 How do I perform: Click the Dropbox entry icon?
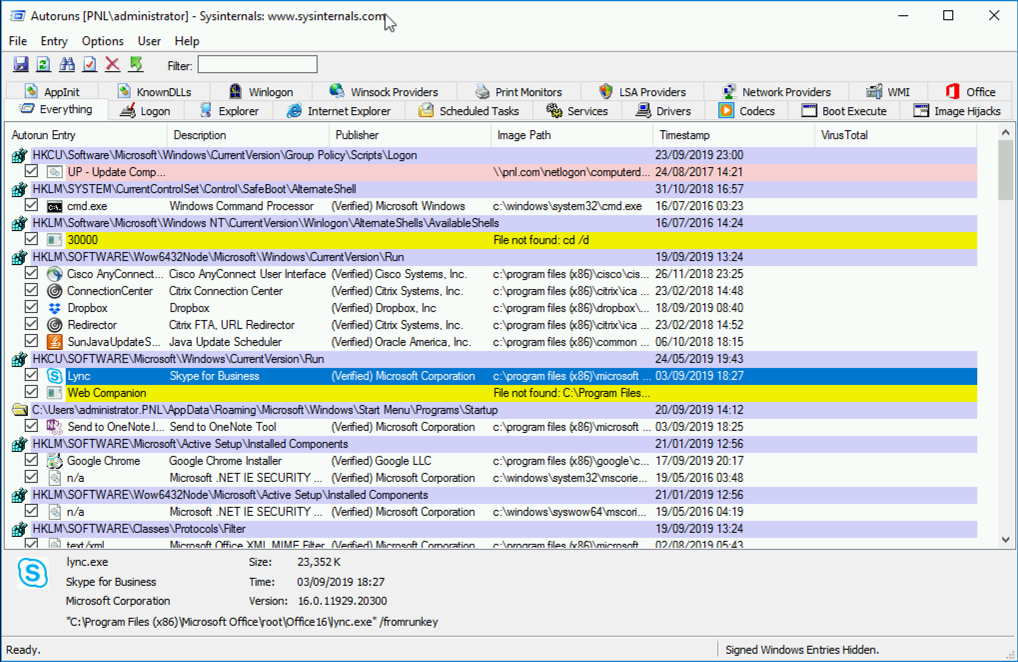[x=55, y=308]
